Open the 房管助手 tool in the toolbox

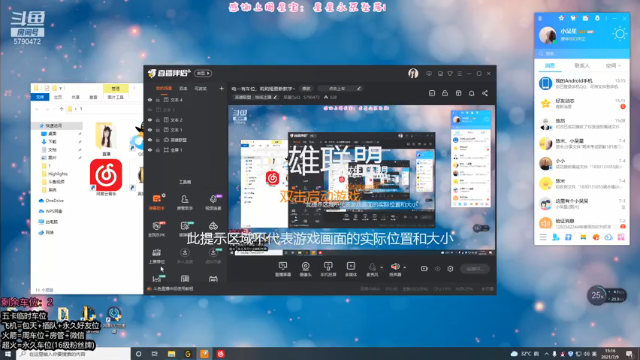tap(184, 202)
